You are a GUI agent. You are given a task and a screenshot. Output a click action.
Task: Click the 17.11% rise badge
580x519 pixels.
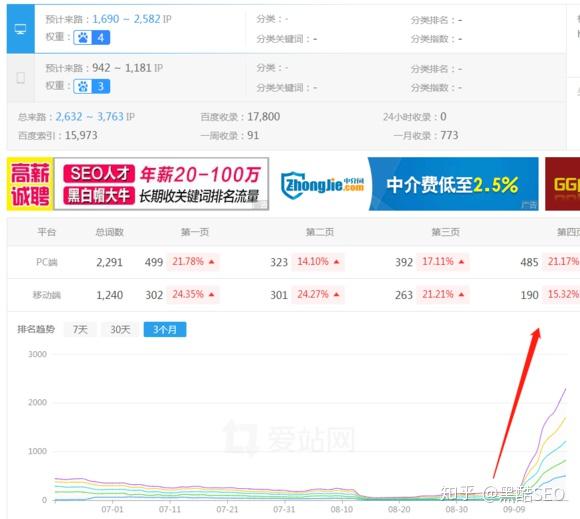point(443,262)
